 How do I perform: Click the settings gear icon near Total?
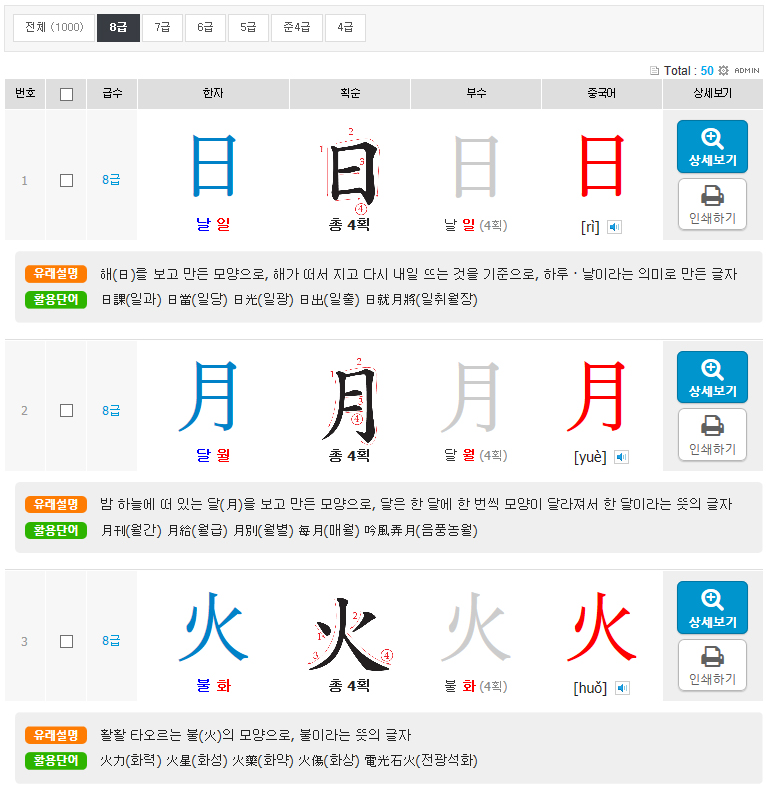[x=723, y=70]
